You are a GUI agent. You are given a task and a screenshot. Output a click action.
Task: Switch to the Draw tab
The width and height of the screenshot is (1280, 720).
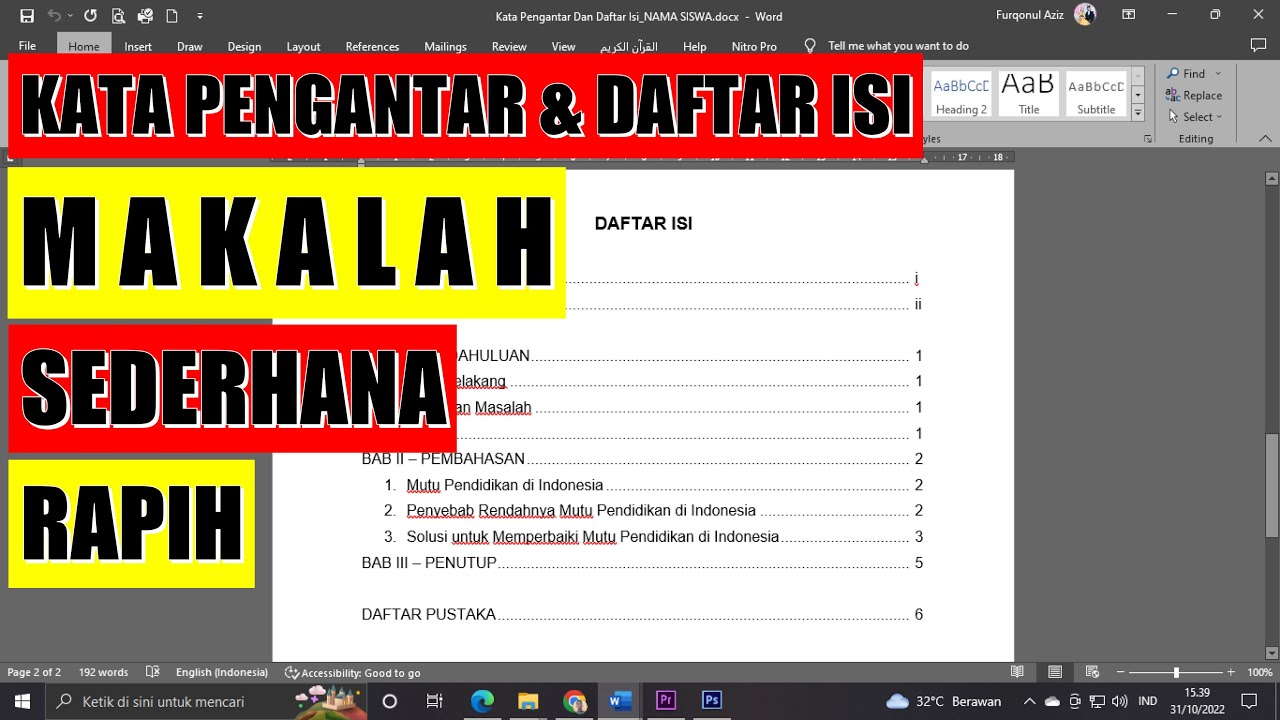click(x=190, y=46)
